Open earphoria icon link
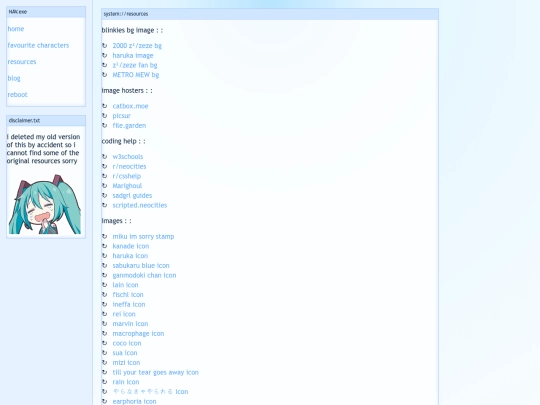Viewport: 540px width, 405px height. 134,402
